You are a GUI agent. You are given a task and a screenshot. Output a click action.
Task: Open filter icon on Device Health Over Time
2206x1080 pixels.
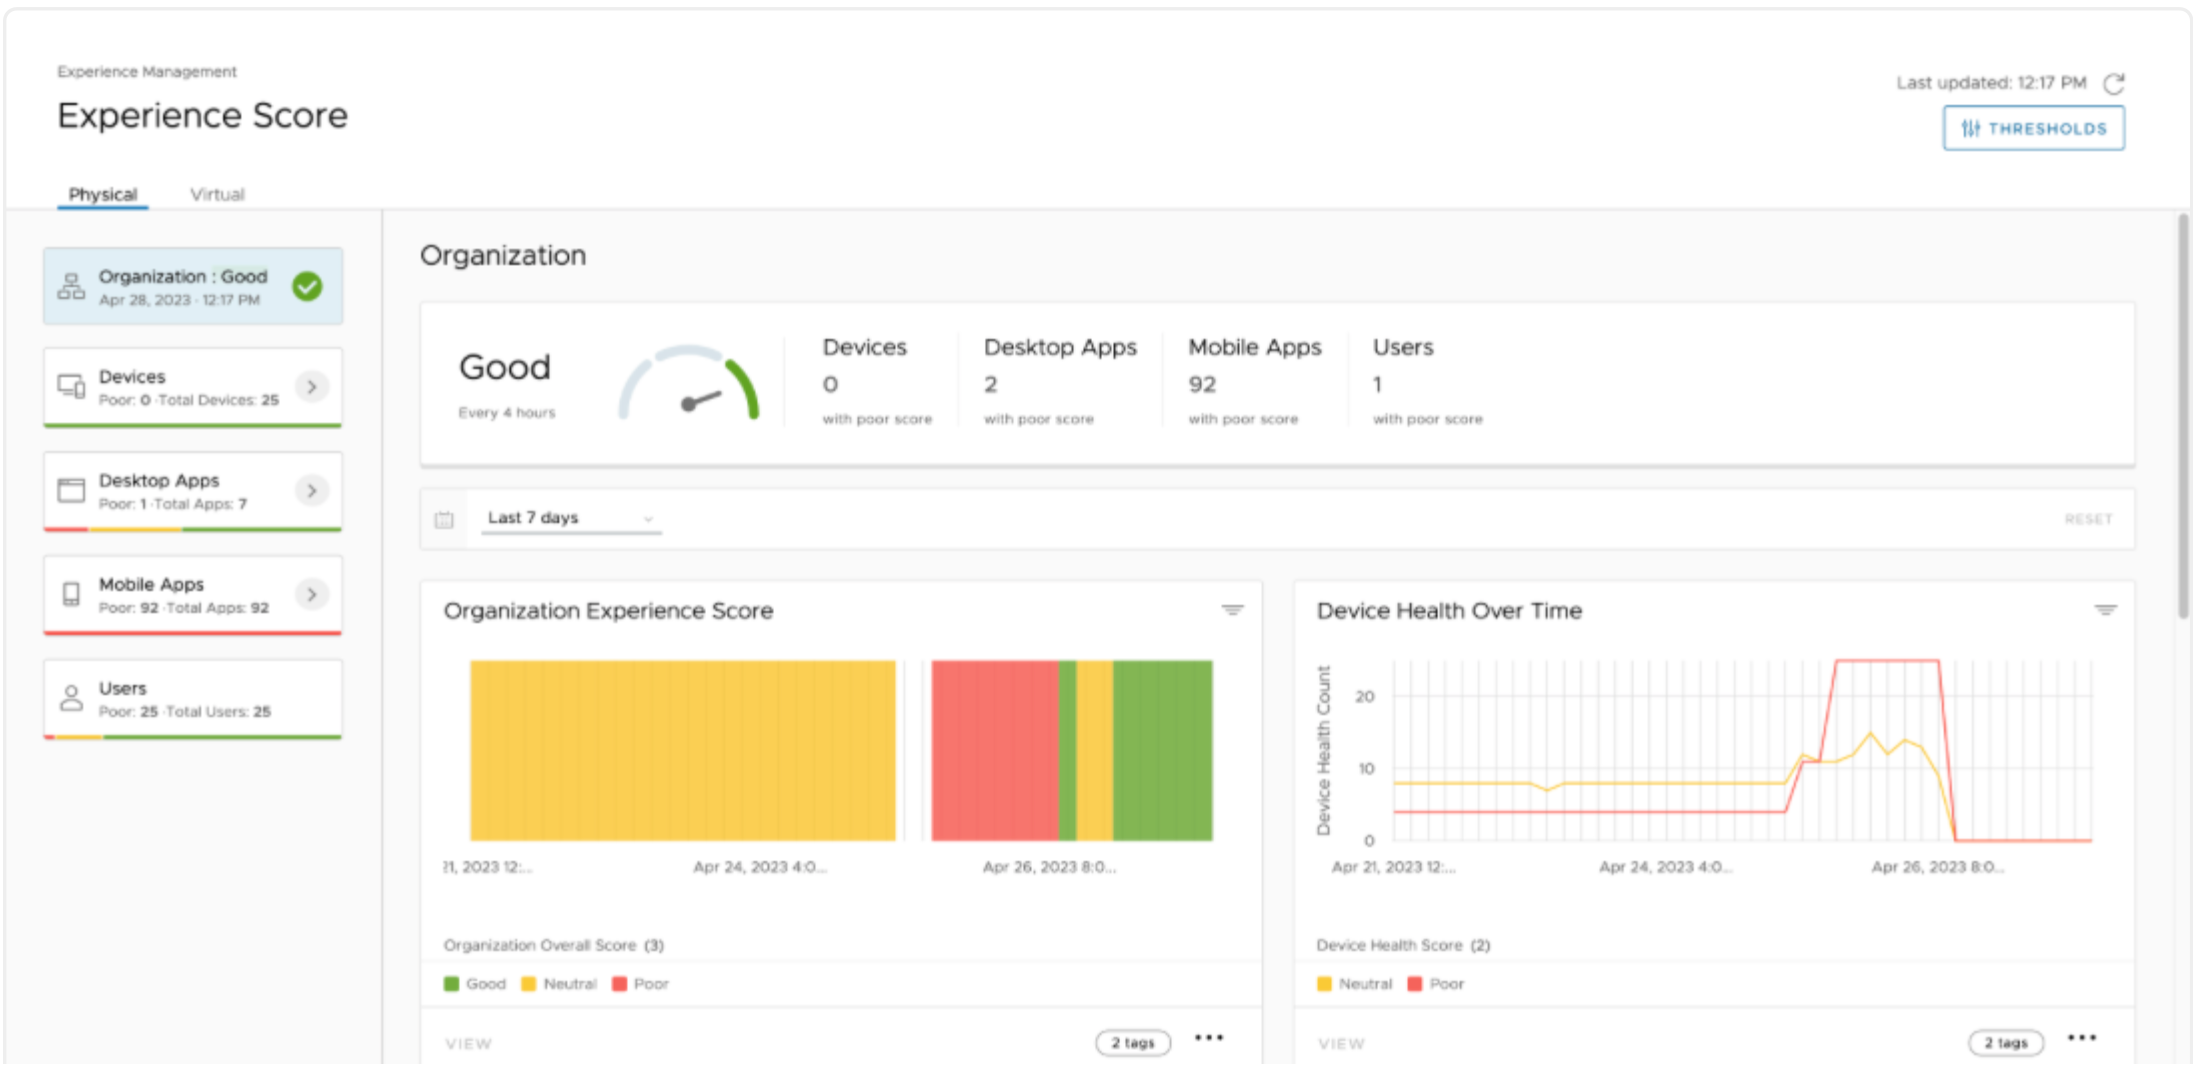pos(2105,610)
